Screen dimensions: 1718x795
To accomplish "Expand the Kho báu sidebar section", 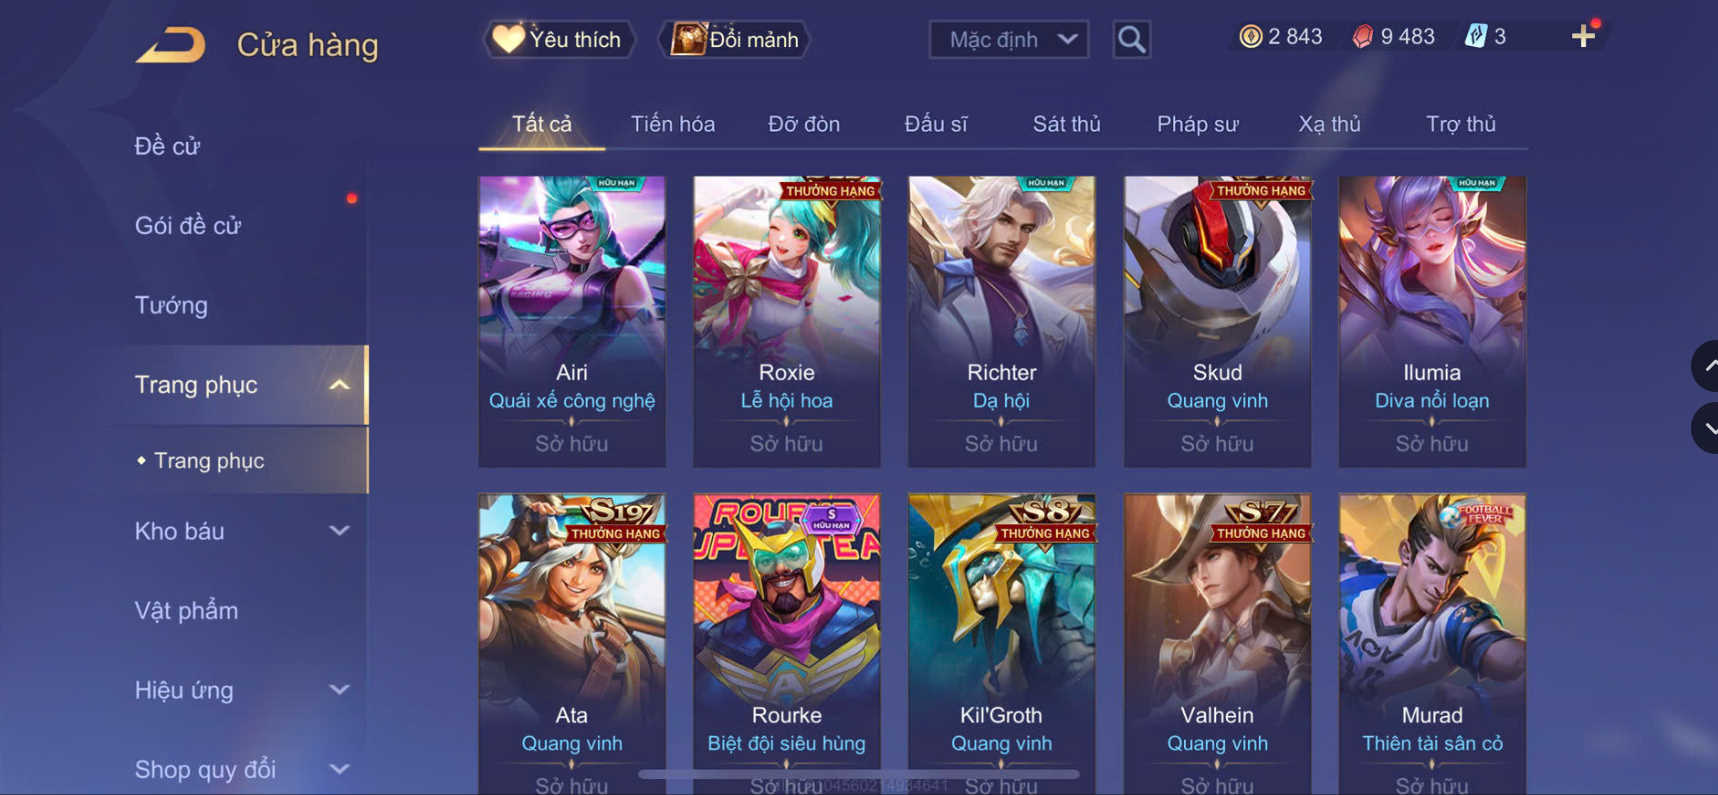I will point(340,531).
